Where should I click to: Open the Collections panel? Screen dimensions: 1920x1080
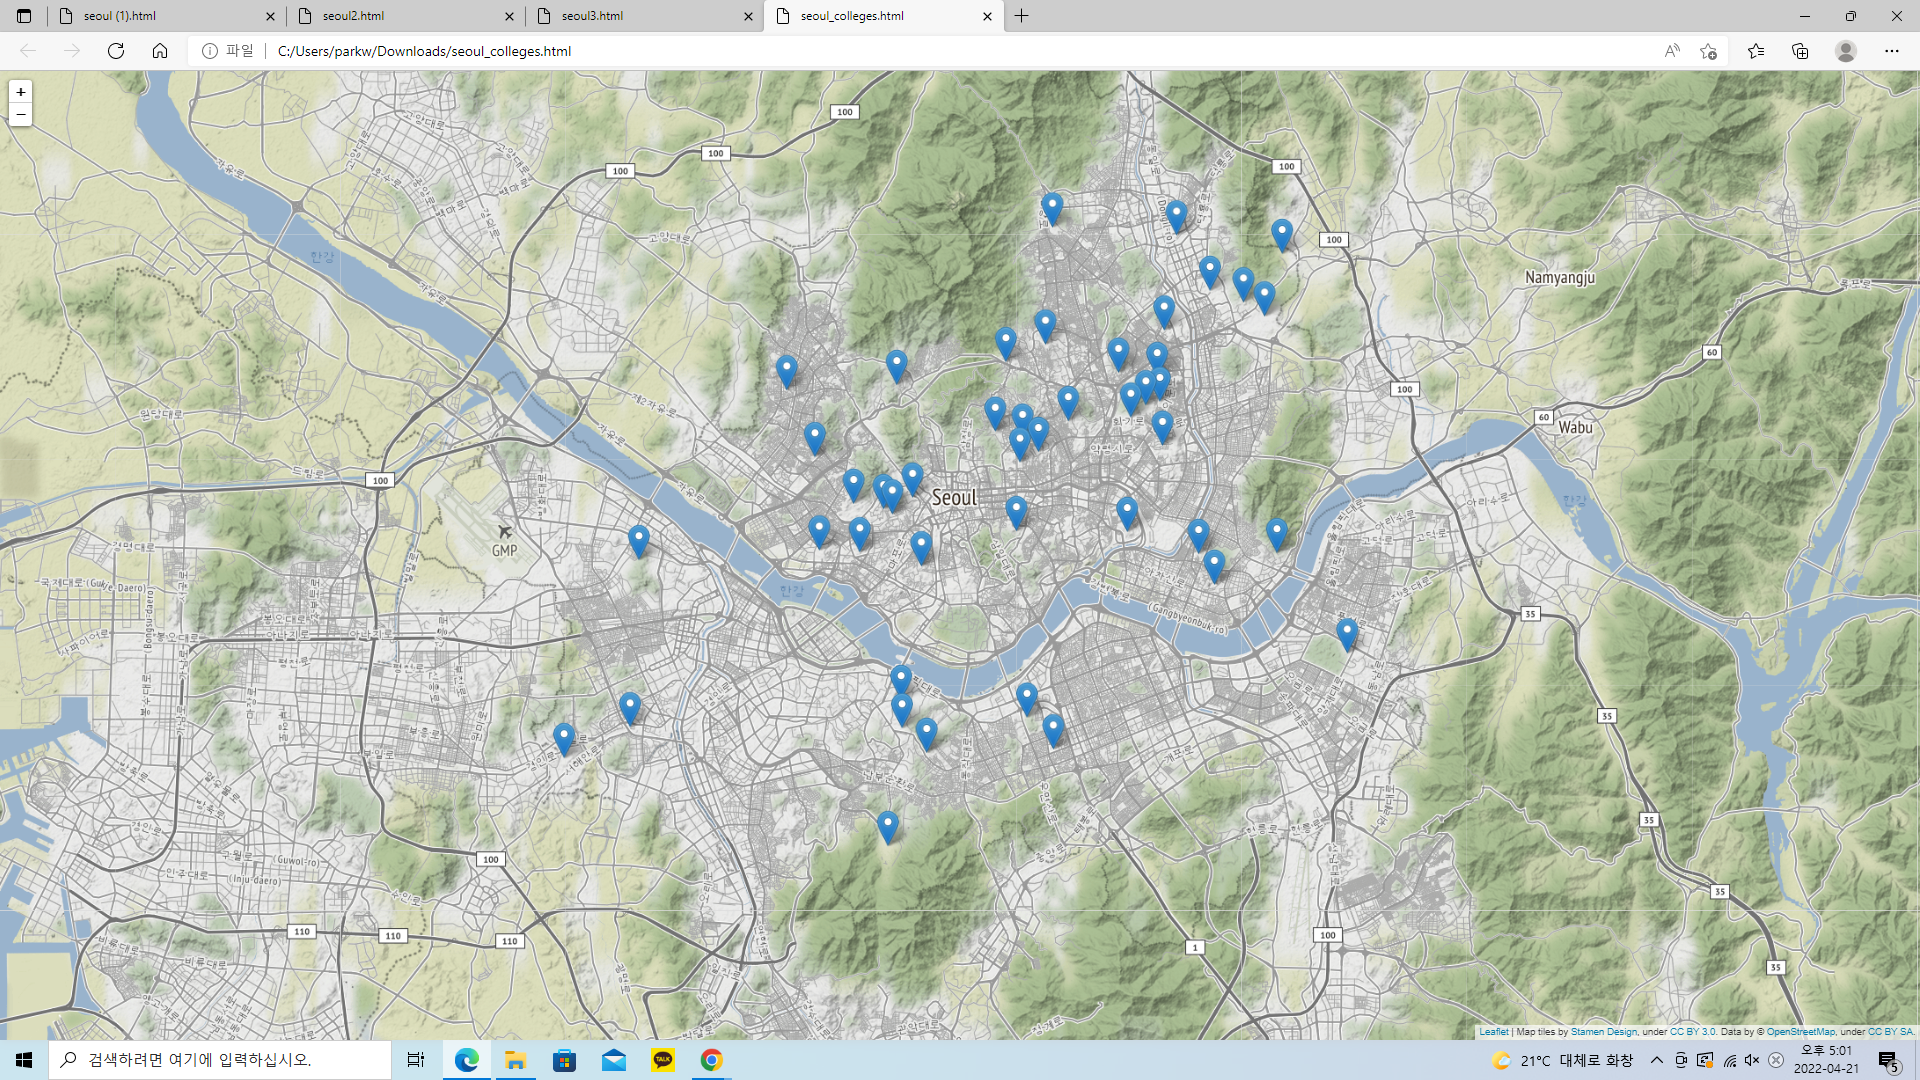pos(1800,51)
